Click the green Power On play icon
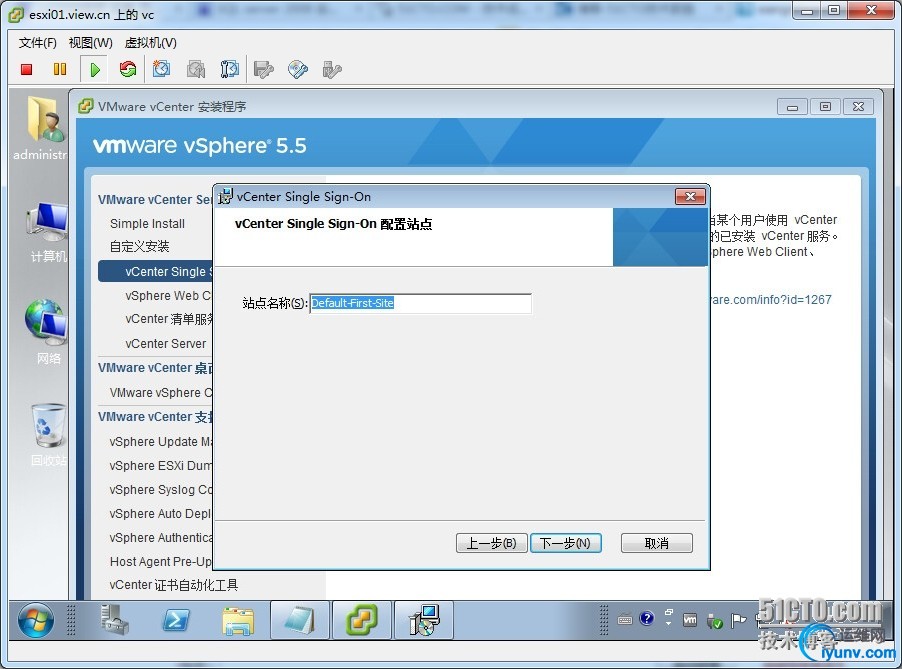Viewport: 902px width, 669px height. 95,70
